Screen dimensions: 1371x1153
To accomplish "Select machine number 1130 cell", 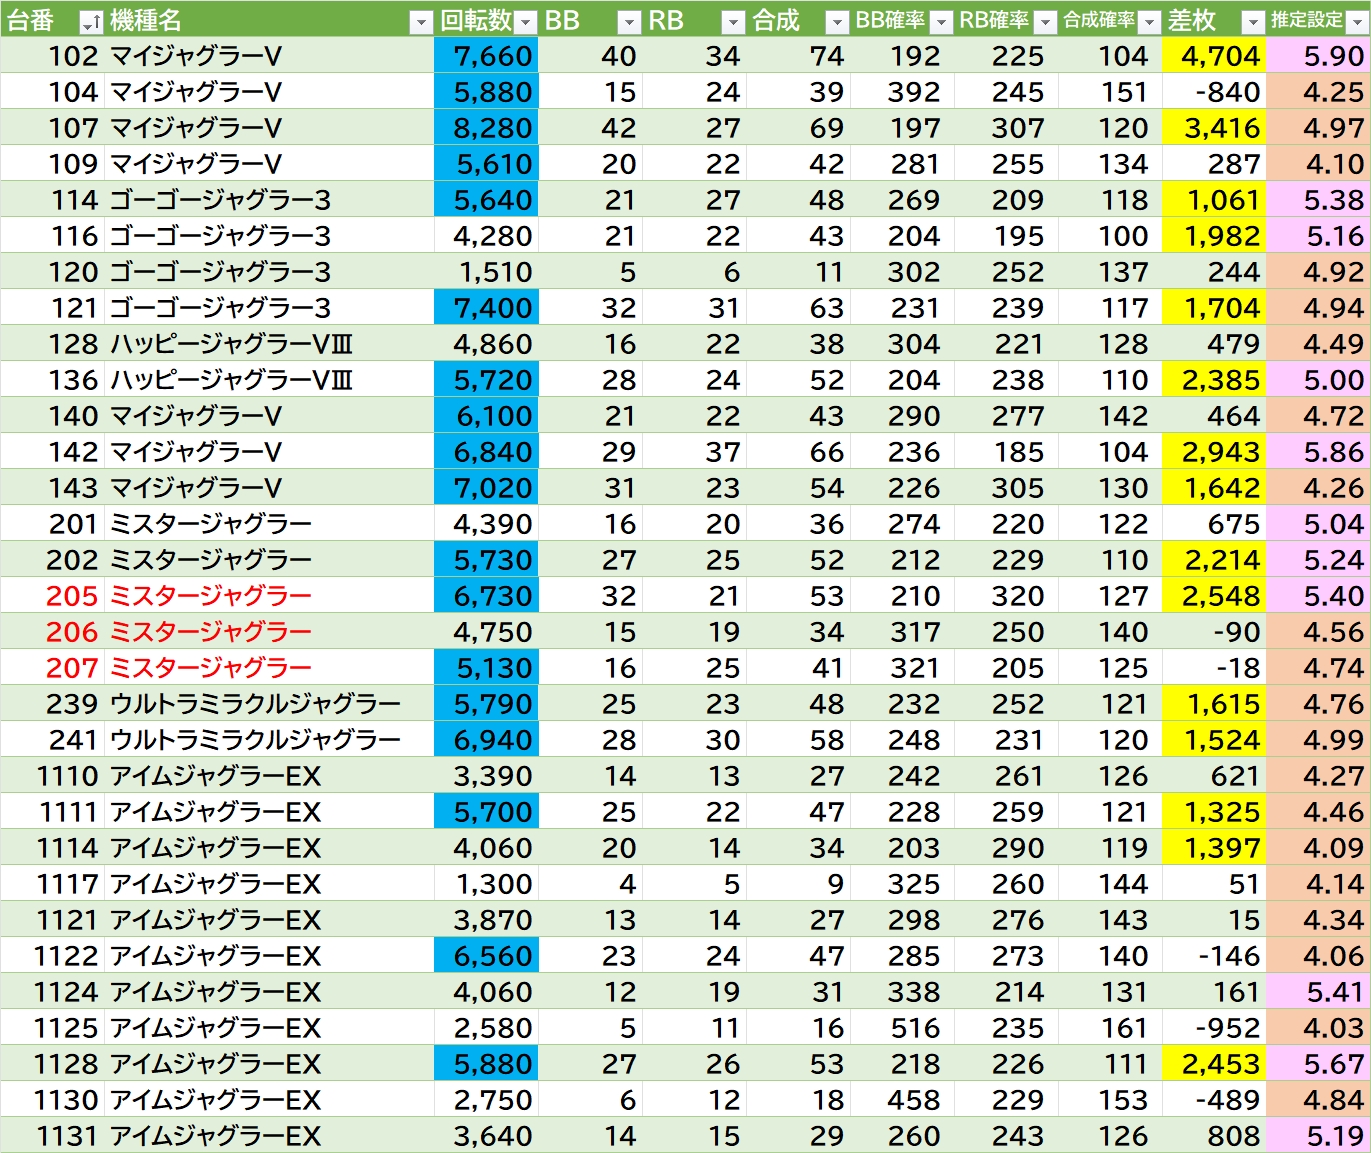I will [x=52, y=1100].
